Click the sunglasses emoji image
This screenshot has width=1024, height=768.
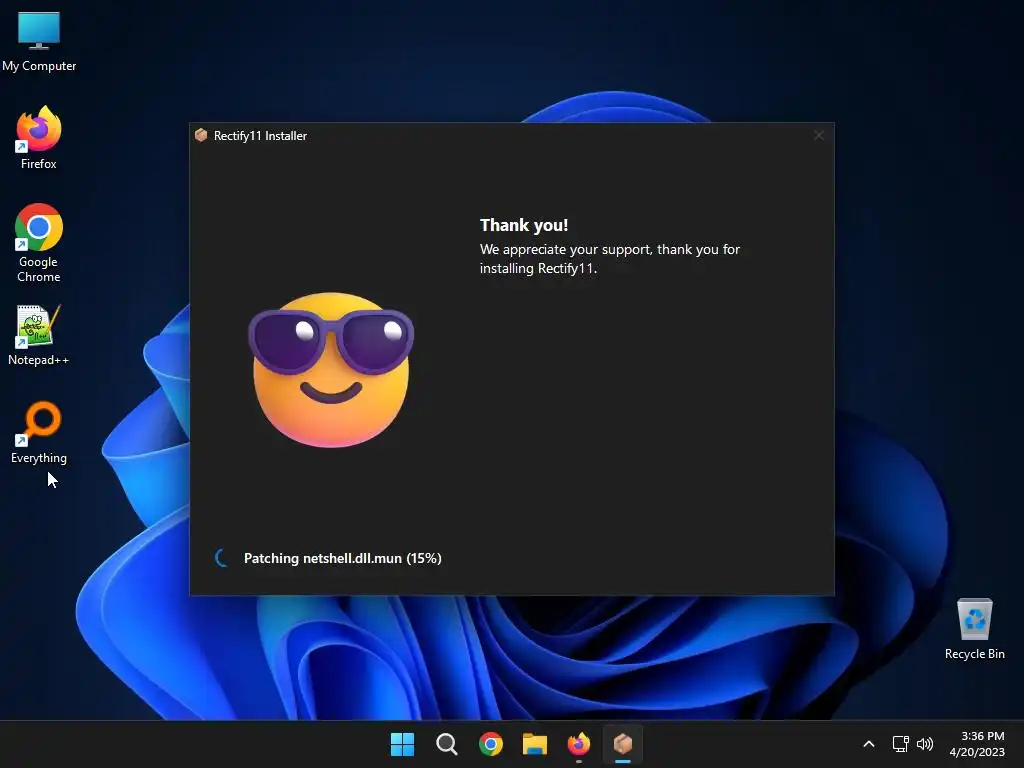tap(331, 370)
